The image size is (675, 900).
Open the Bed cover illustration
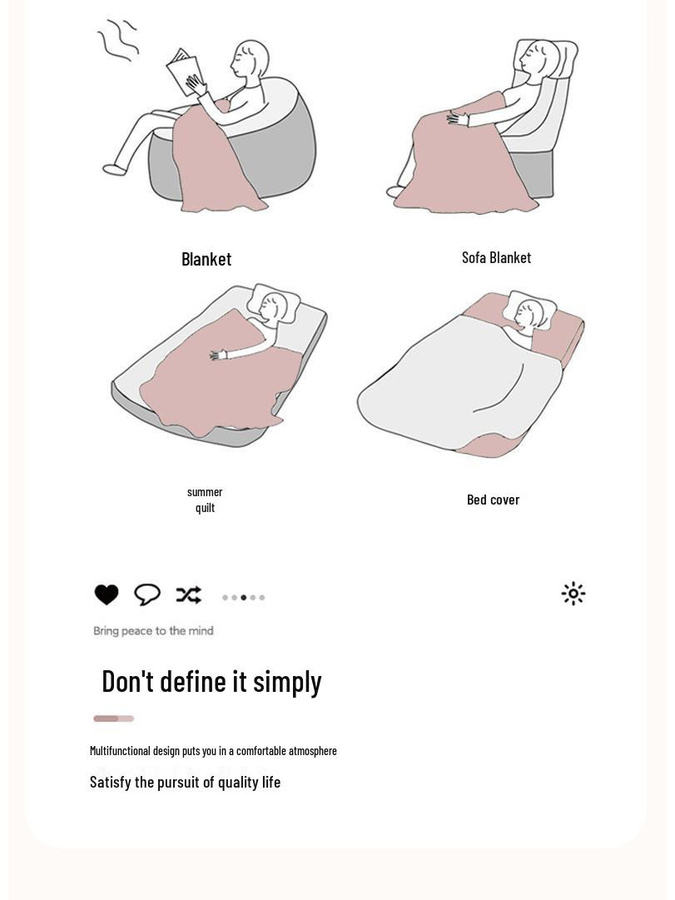tap(471, 373)
